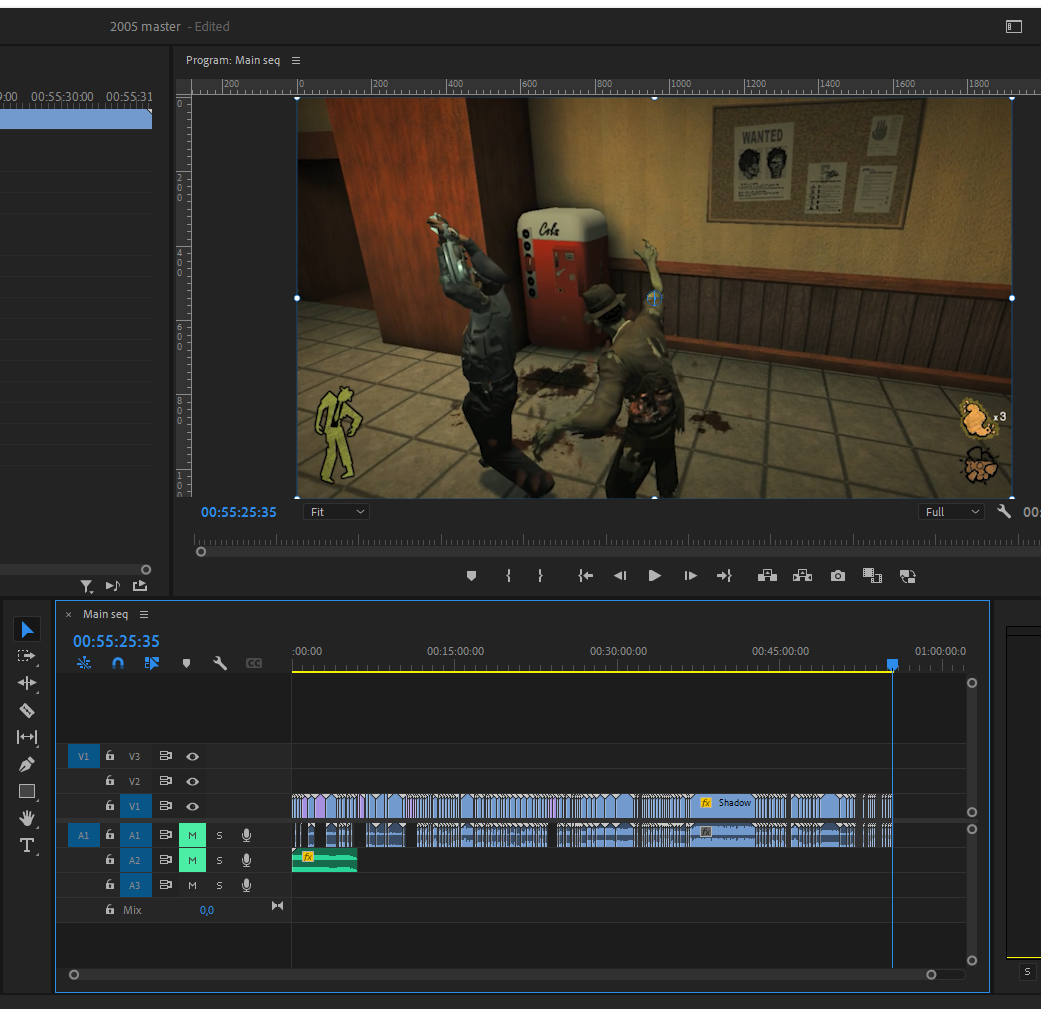Export frame with camera icon

[x=838, y=576]
